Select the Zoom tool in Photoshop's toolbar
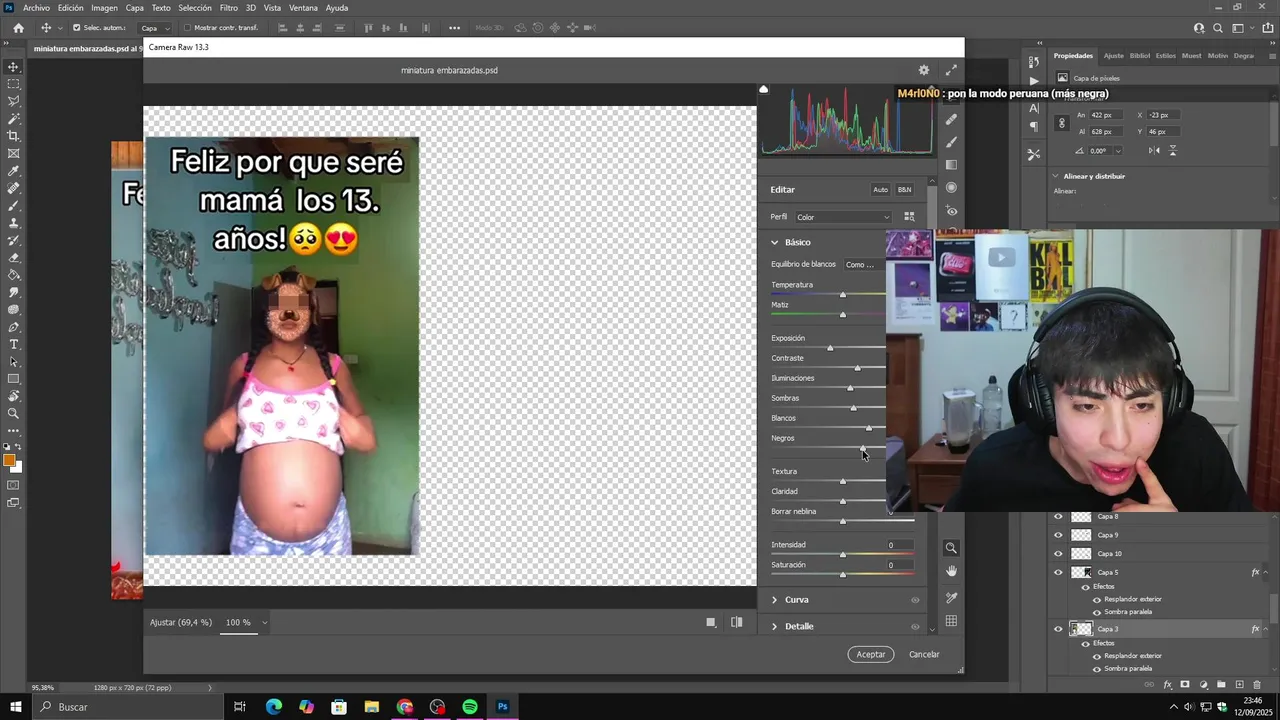1280x720 pixels. 13,413
